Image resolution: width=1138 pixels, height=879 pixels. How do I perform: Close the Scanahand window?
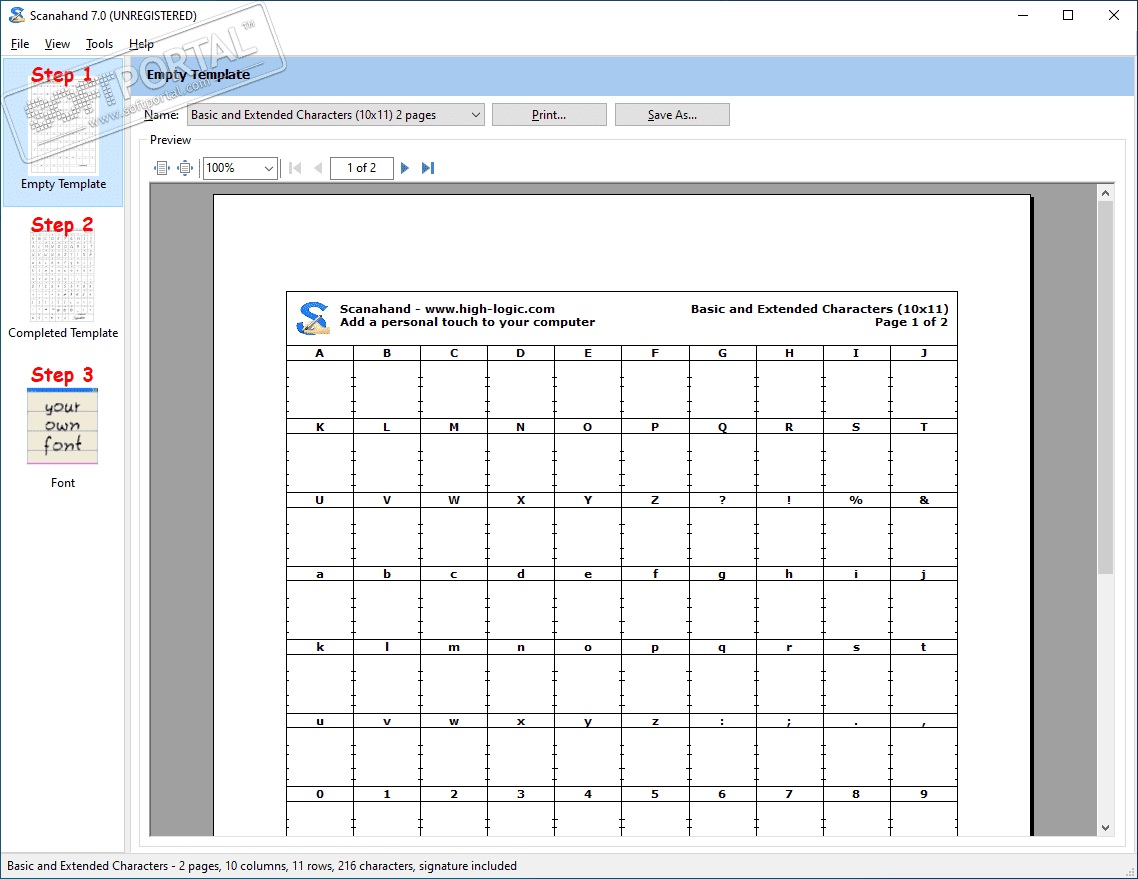1114,15
